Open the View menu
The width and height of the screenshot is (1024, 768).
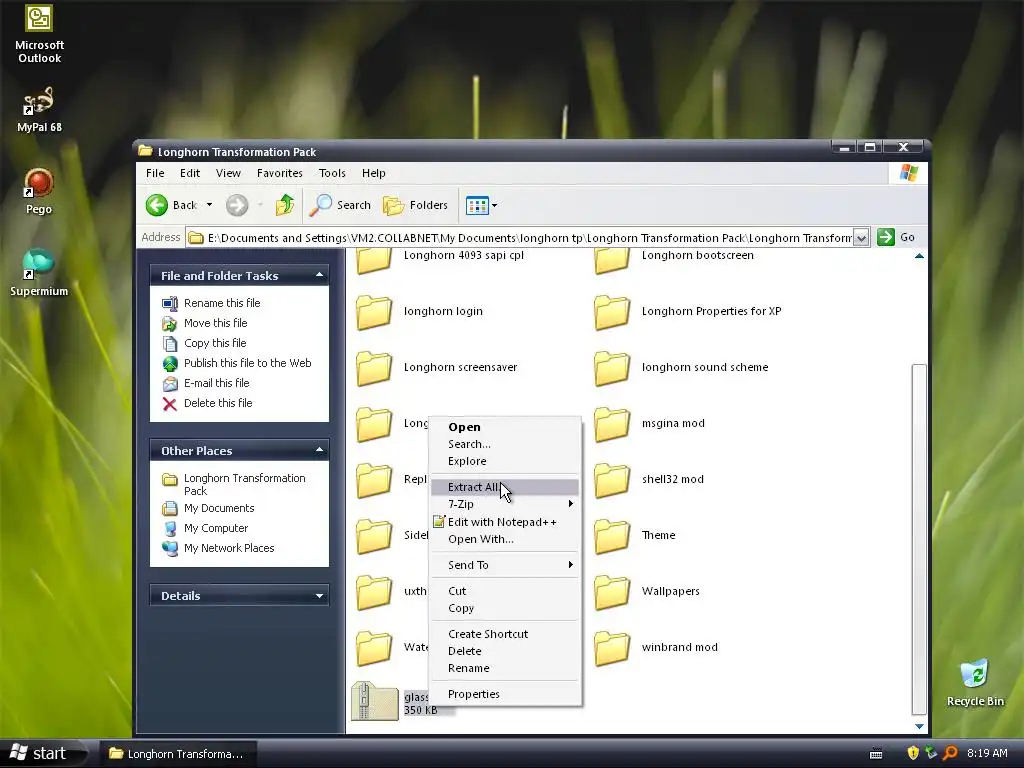pyautogui.click(x=228, y=173)
